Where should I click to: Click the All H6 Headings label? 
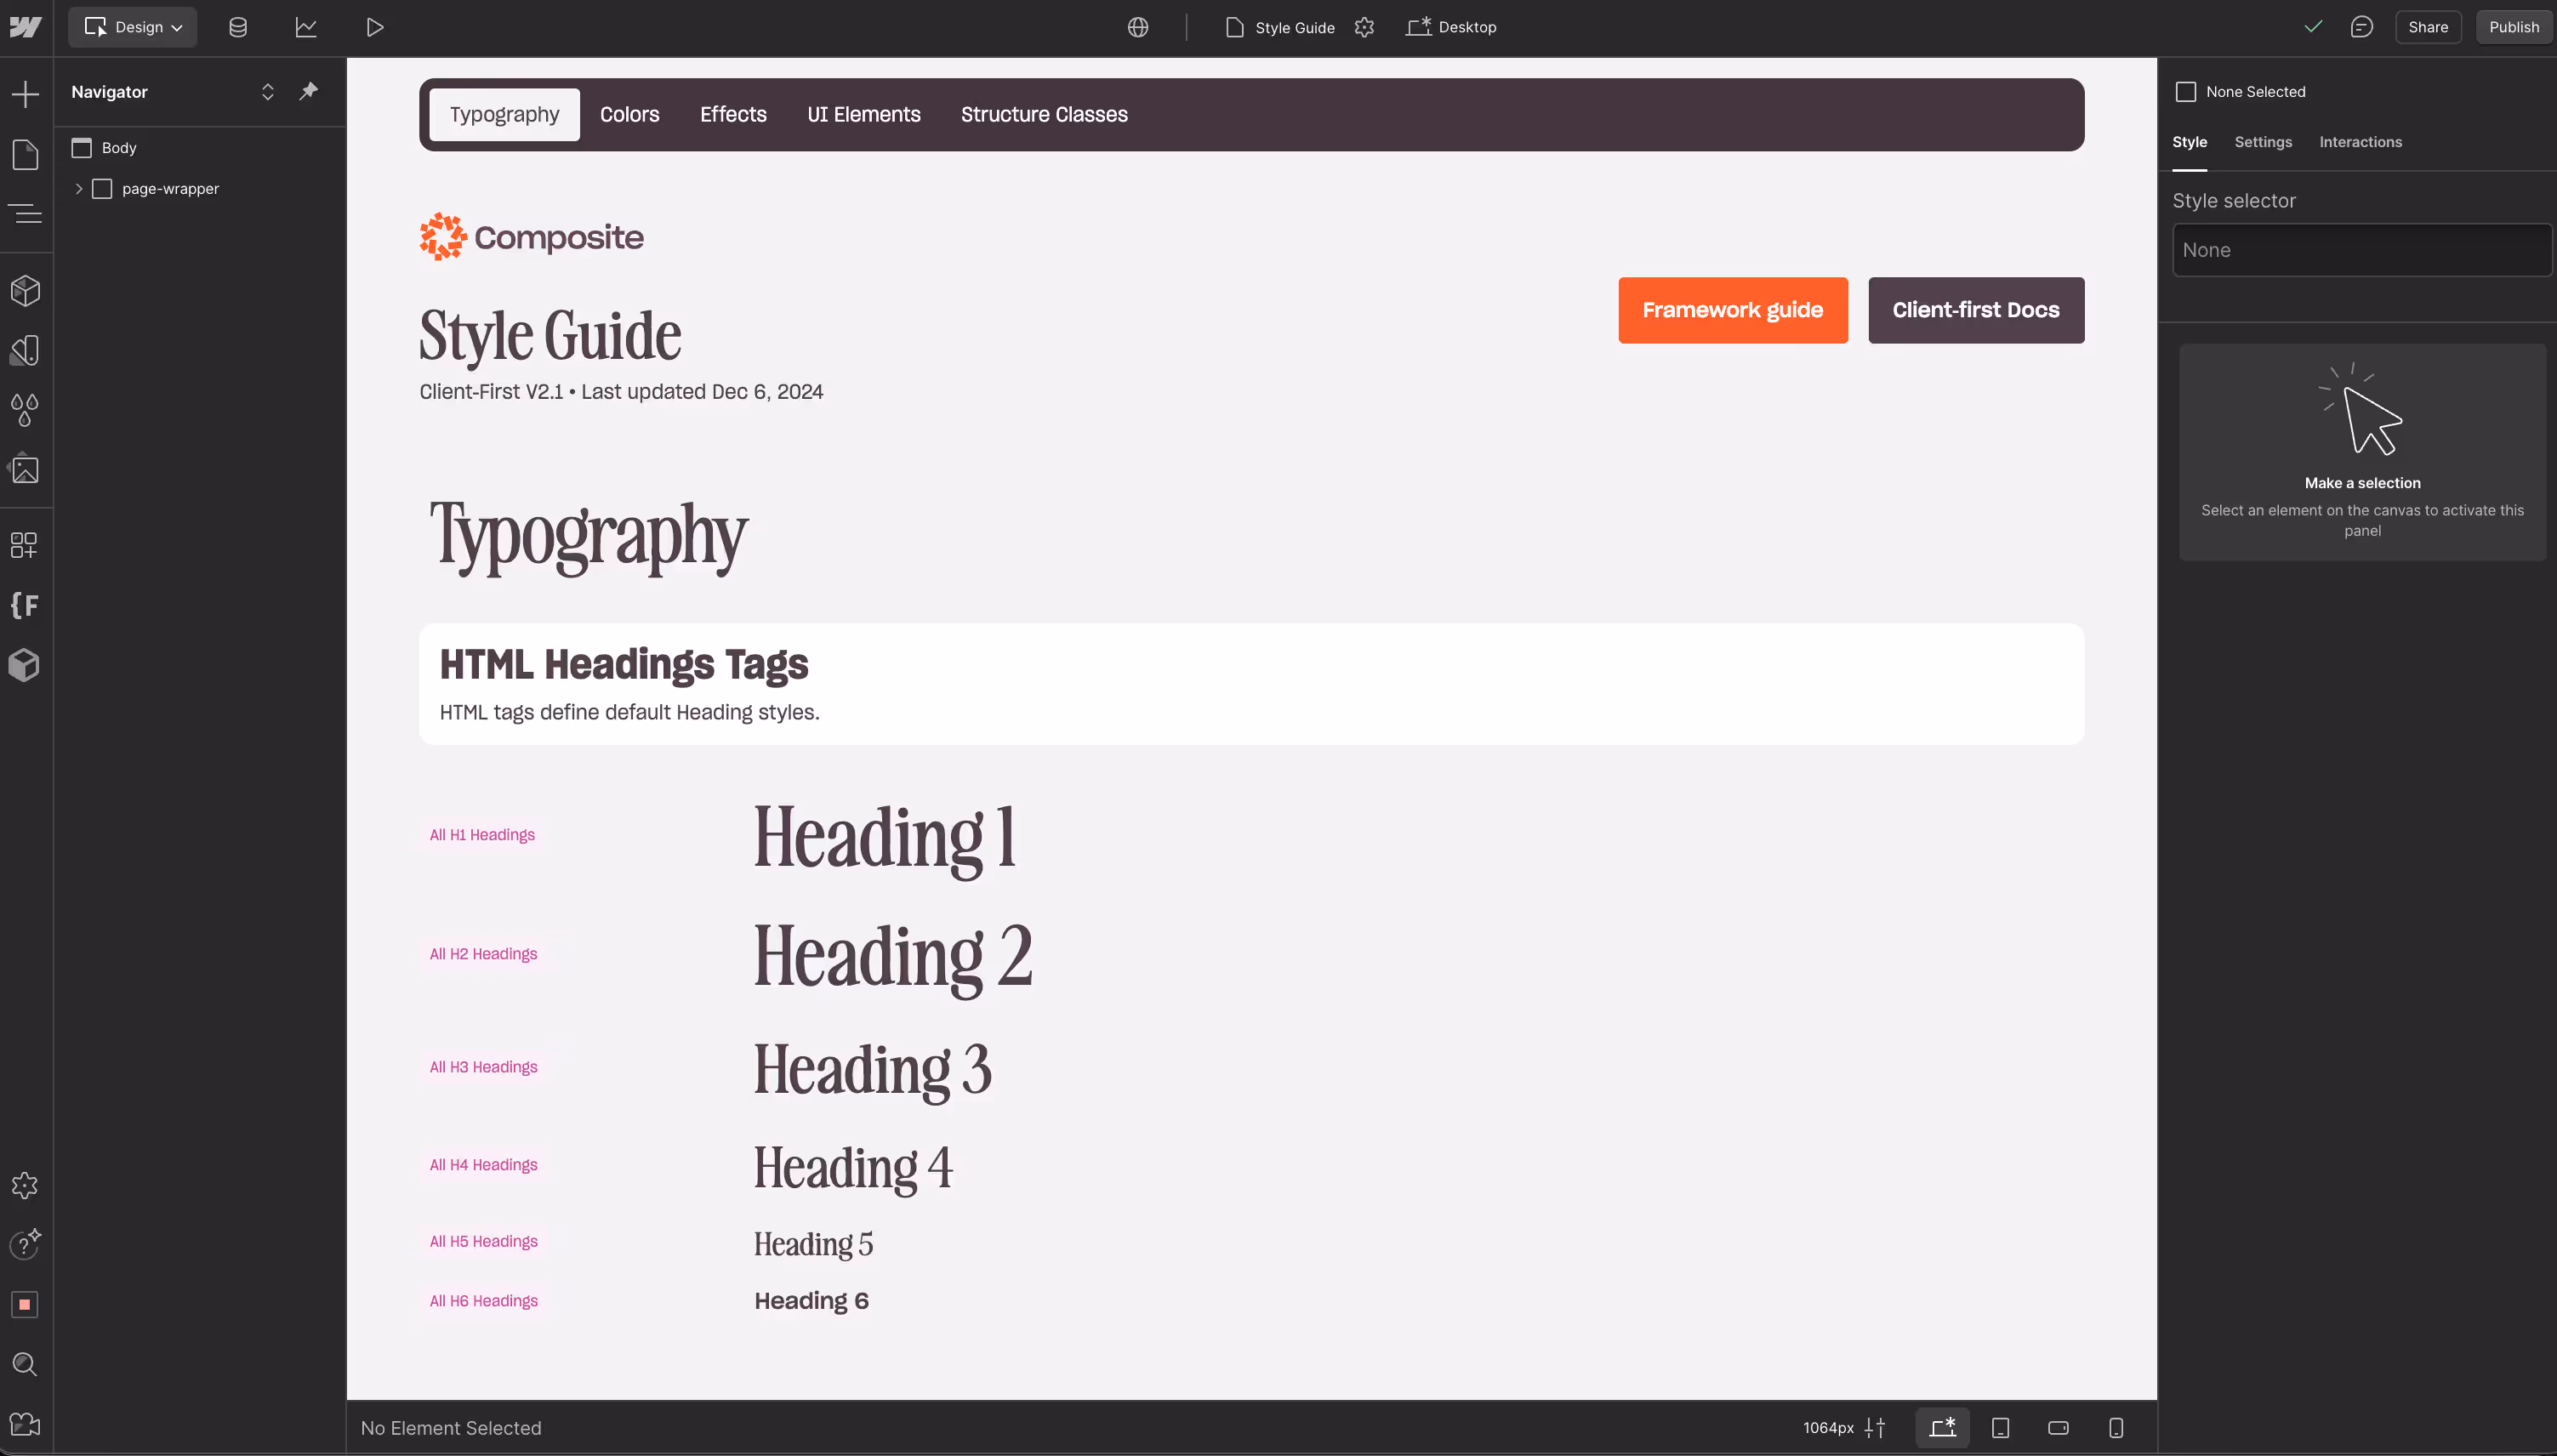pos(483,1301)
